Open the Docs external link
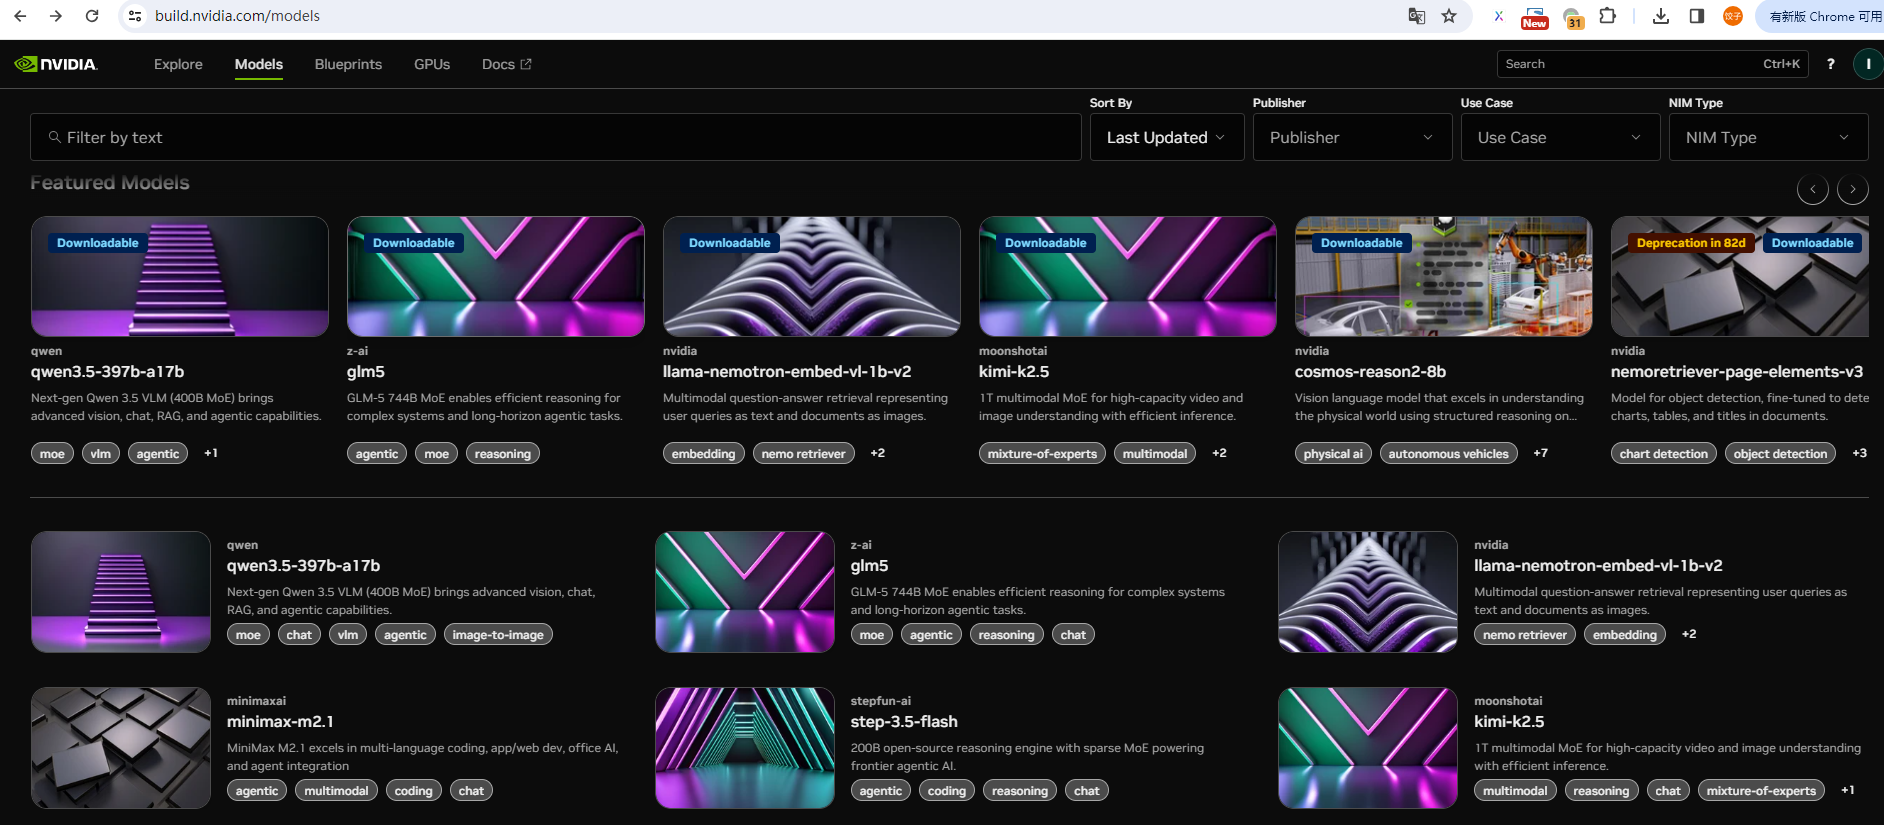The image size is (1884, 825). coord(507,64)
